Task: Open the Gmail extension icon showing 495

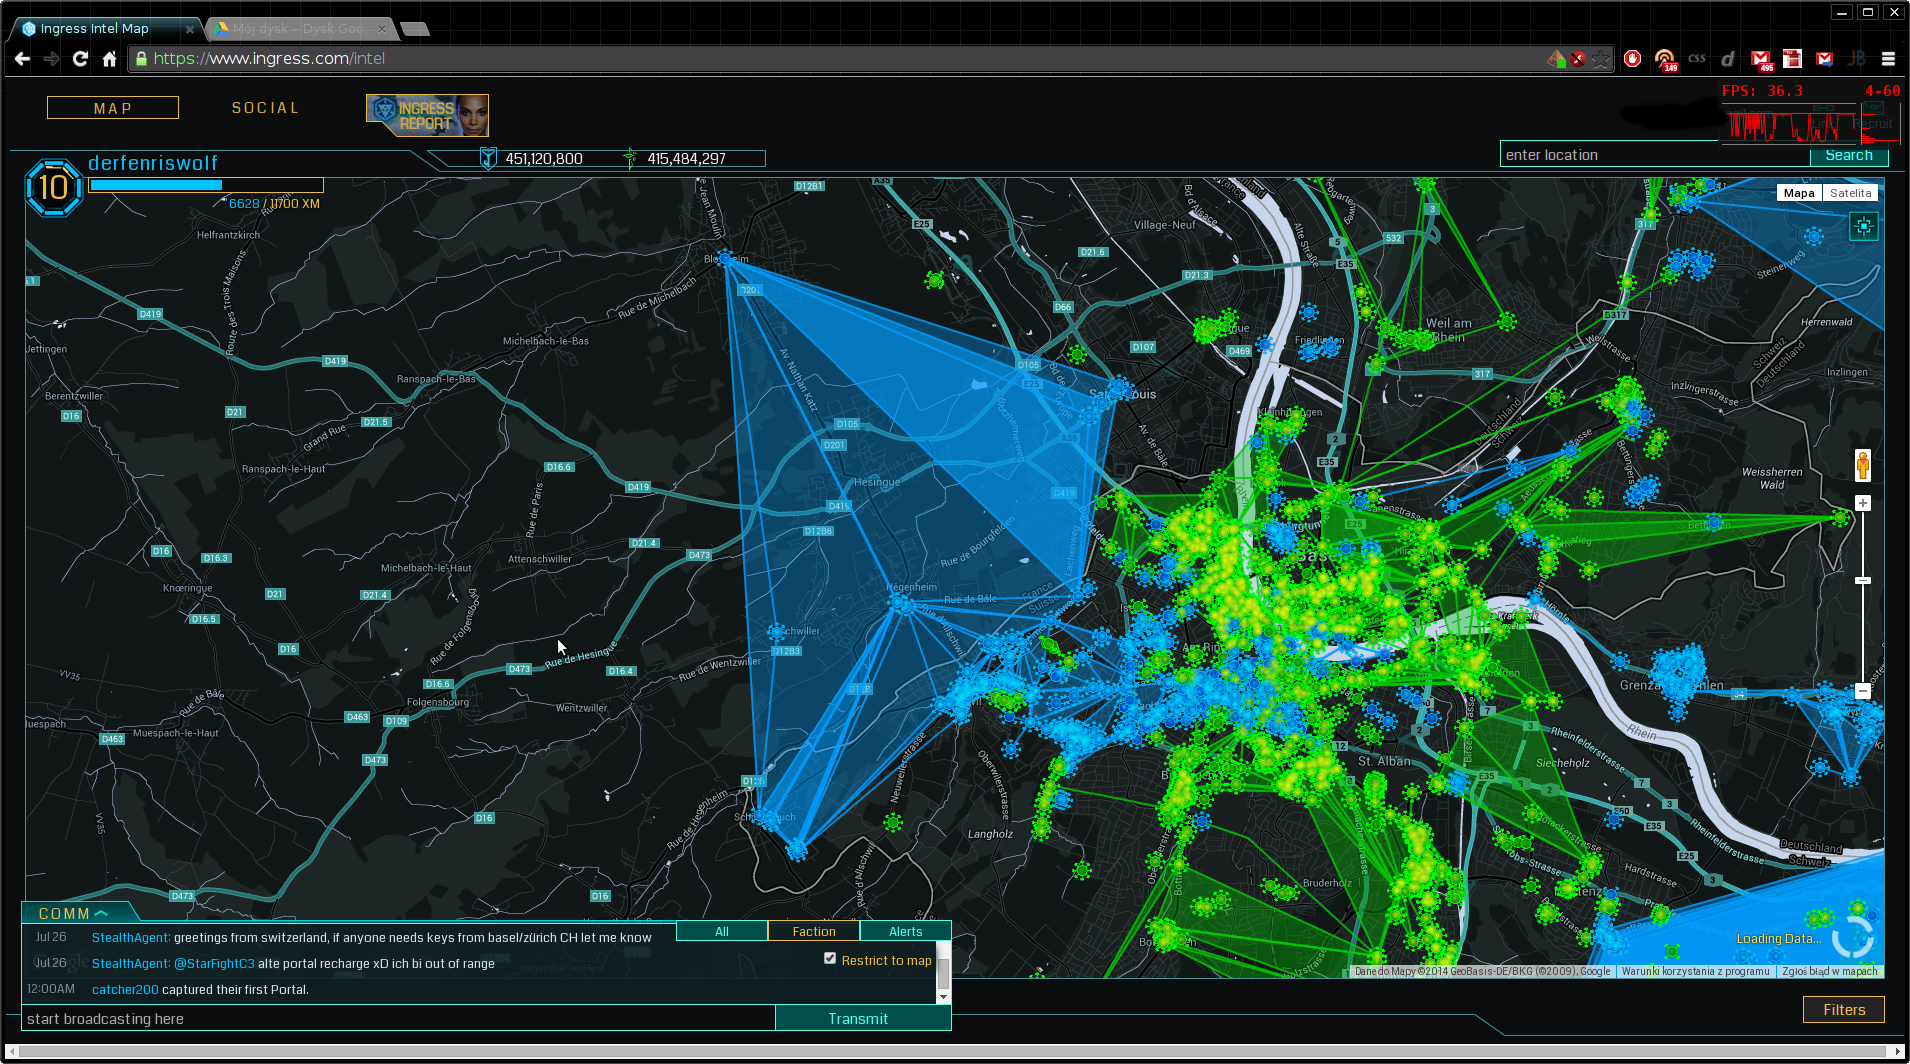Action: coord(1761,59)
